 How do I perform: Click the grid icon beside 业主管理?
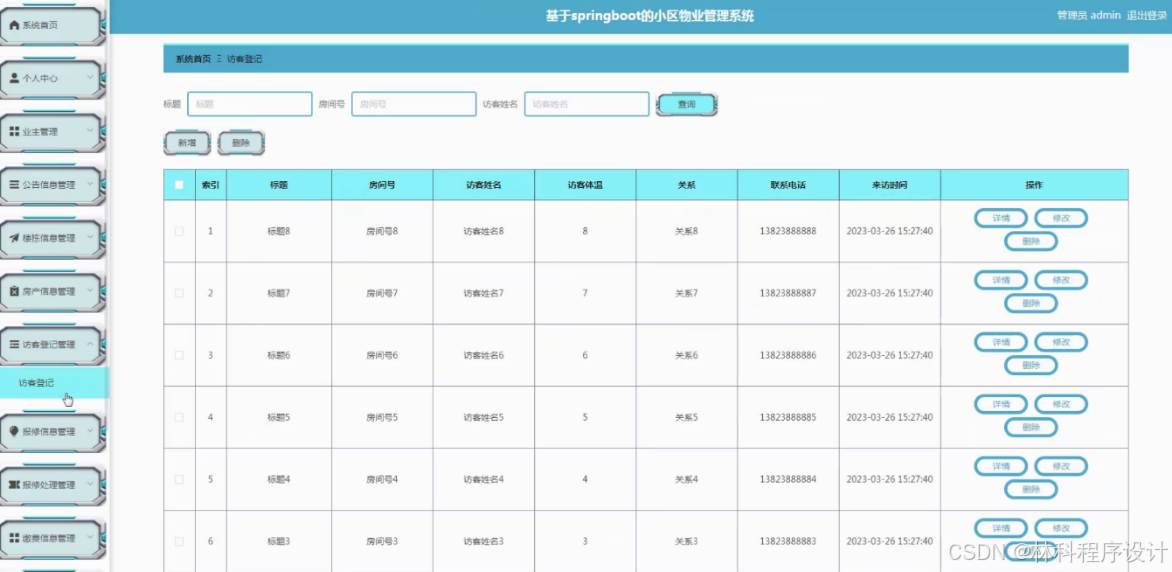pyautogui.click(x=13, y=132)
